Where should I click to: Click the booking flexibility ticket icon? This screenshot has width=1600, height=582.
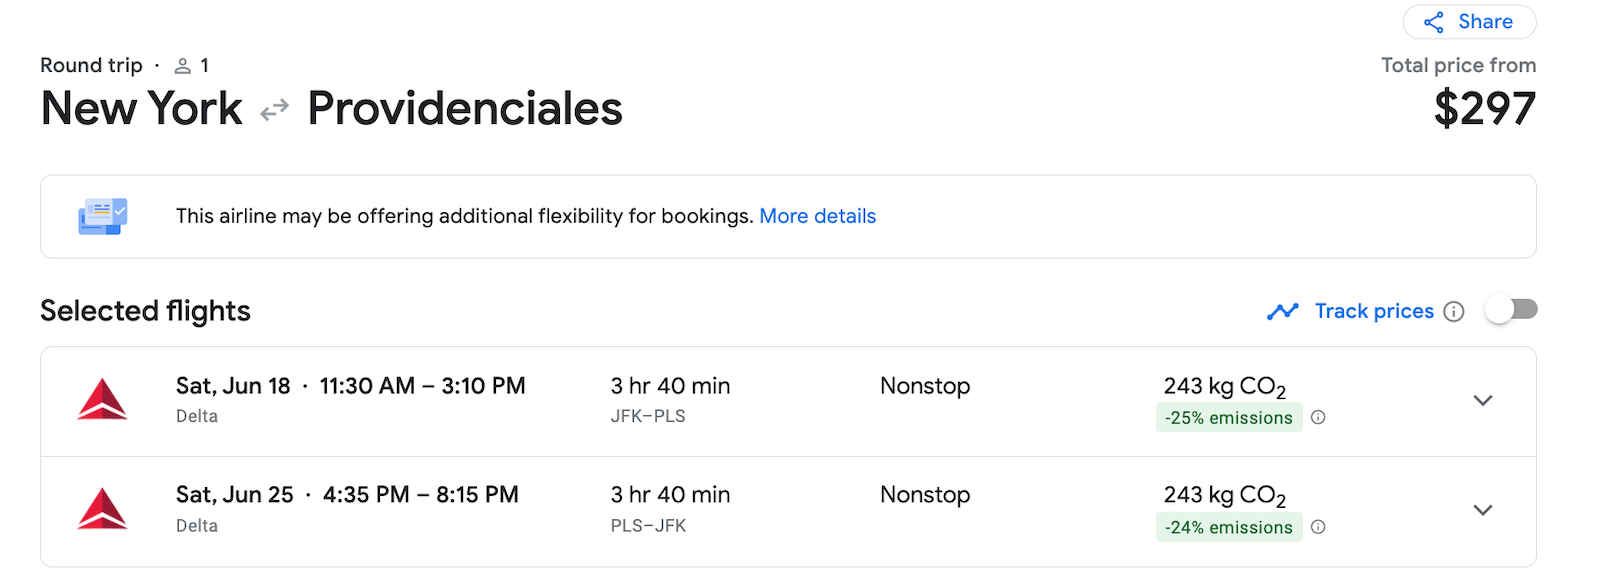point(102,215)
